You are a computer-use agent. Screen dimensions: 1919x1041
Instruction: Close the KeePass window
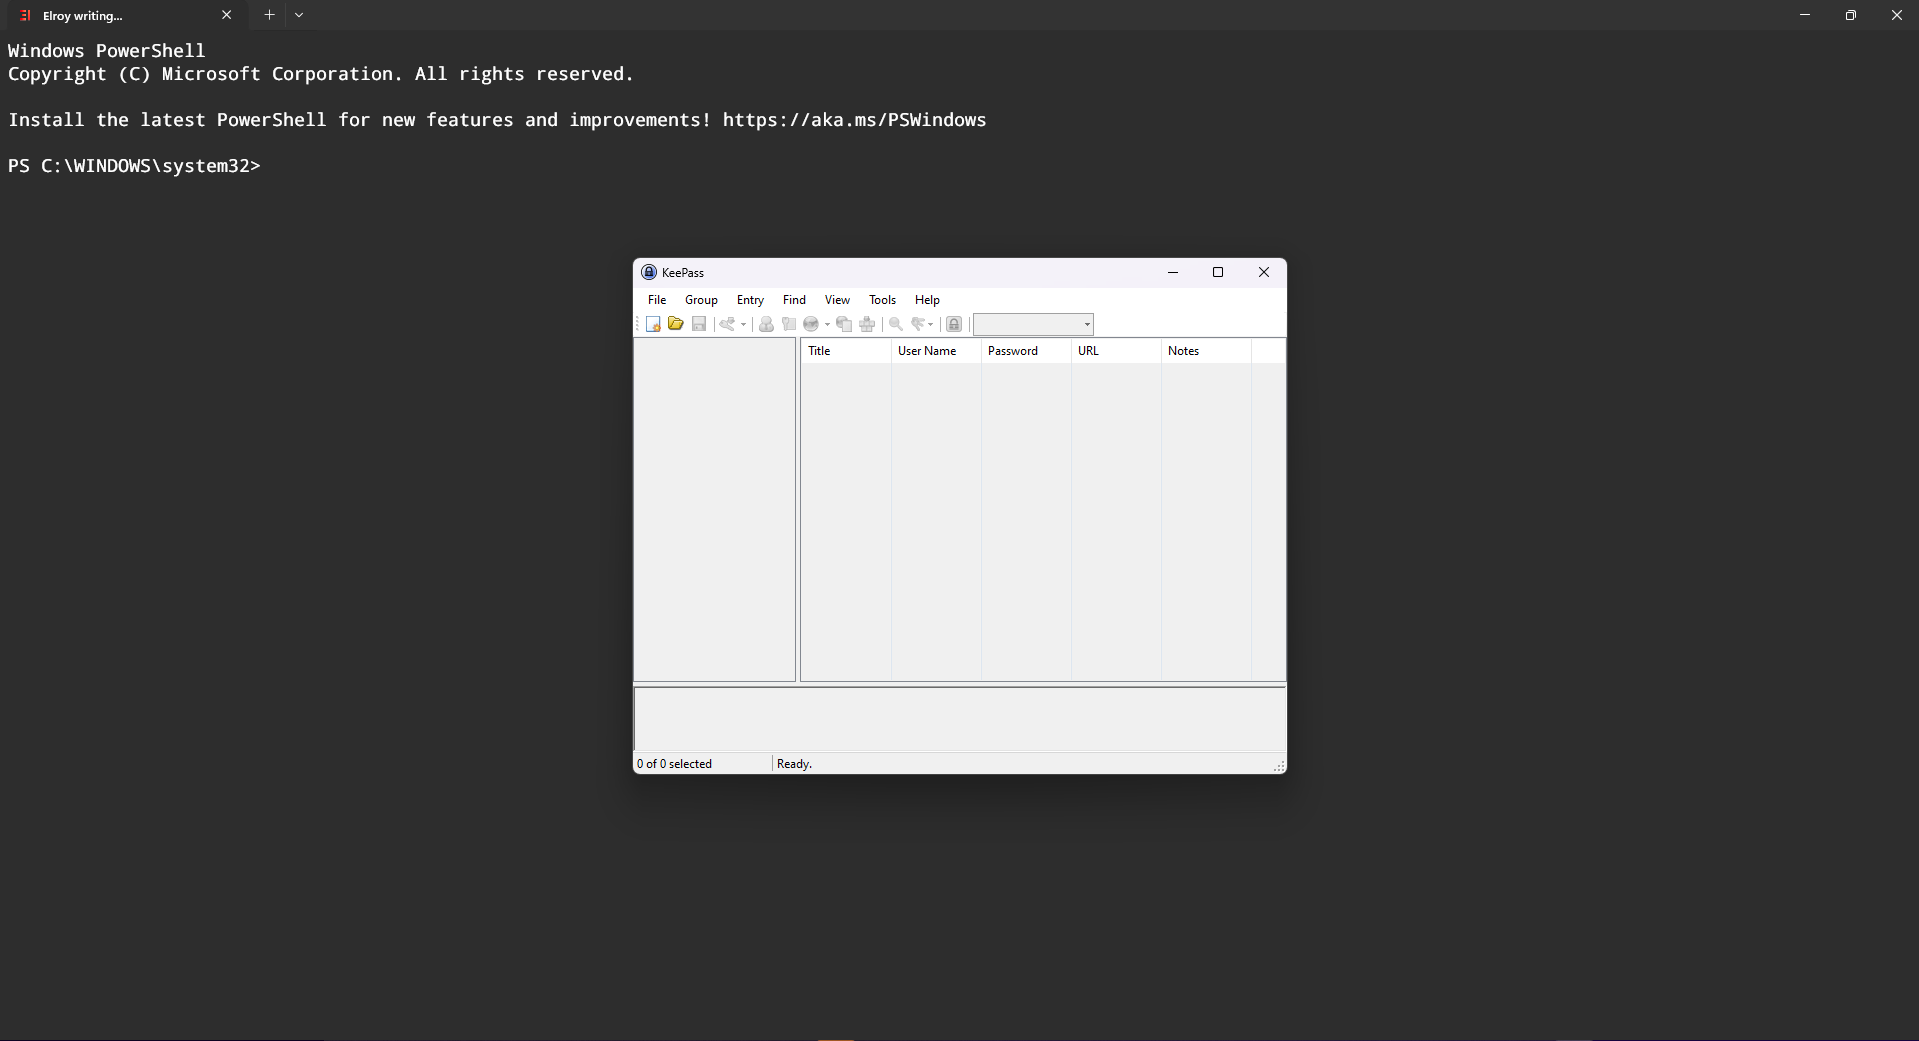1264,272
